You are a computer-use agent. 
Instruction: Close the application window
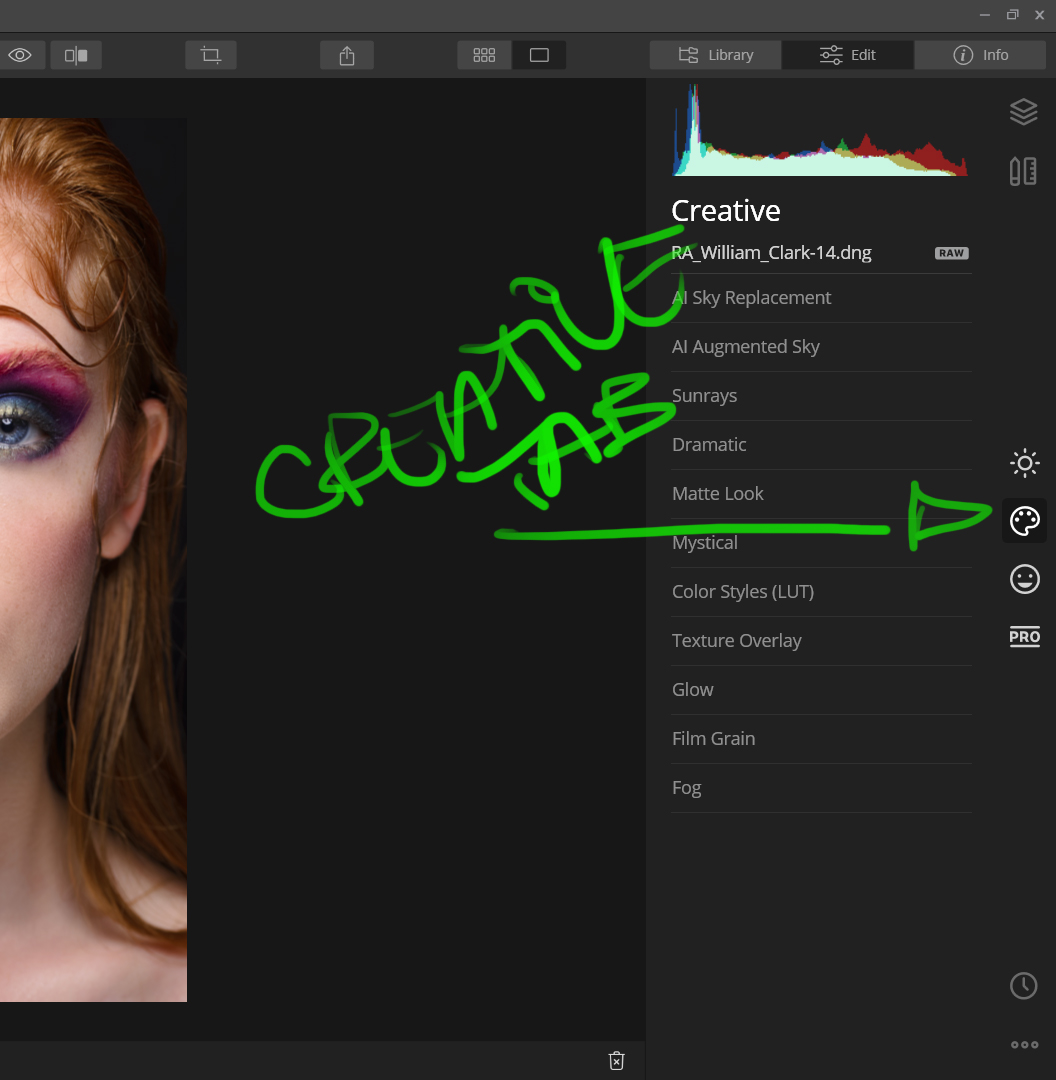(1039, 14)
